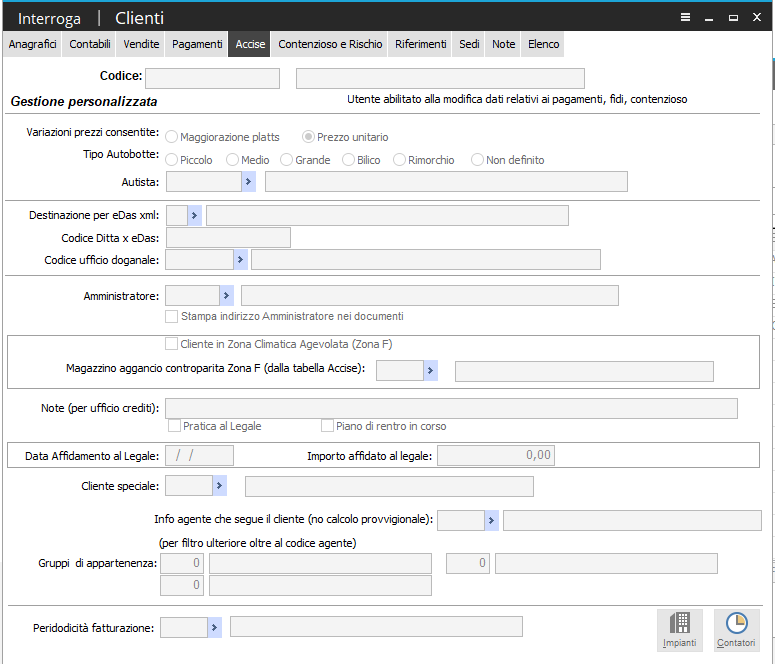
Task: Enable Cliente in Zona Climatica Agevolata
Action: click(x=172, y=344)
